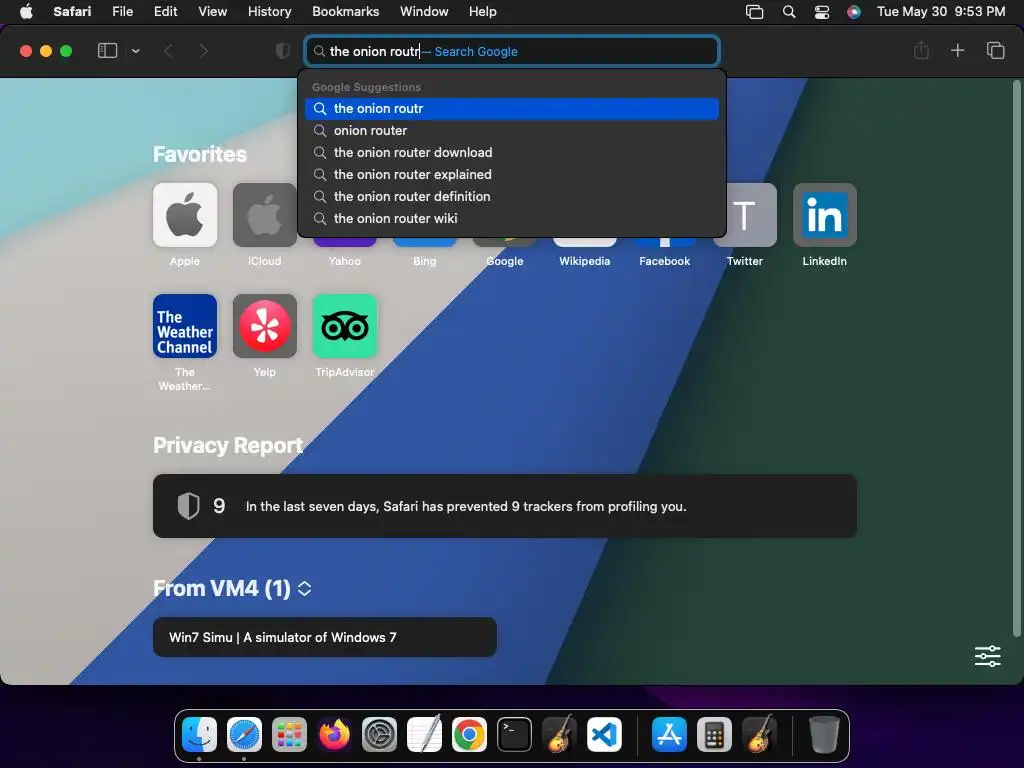Click the Safari icon in the Dock
The image size is (1024, 768).
[244, 735]
